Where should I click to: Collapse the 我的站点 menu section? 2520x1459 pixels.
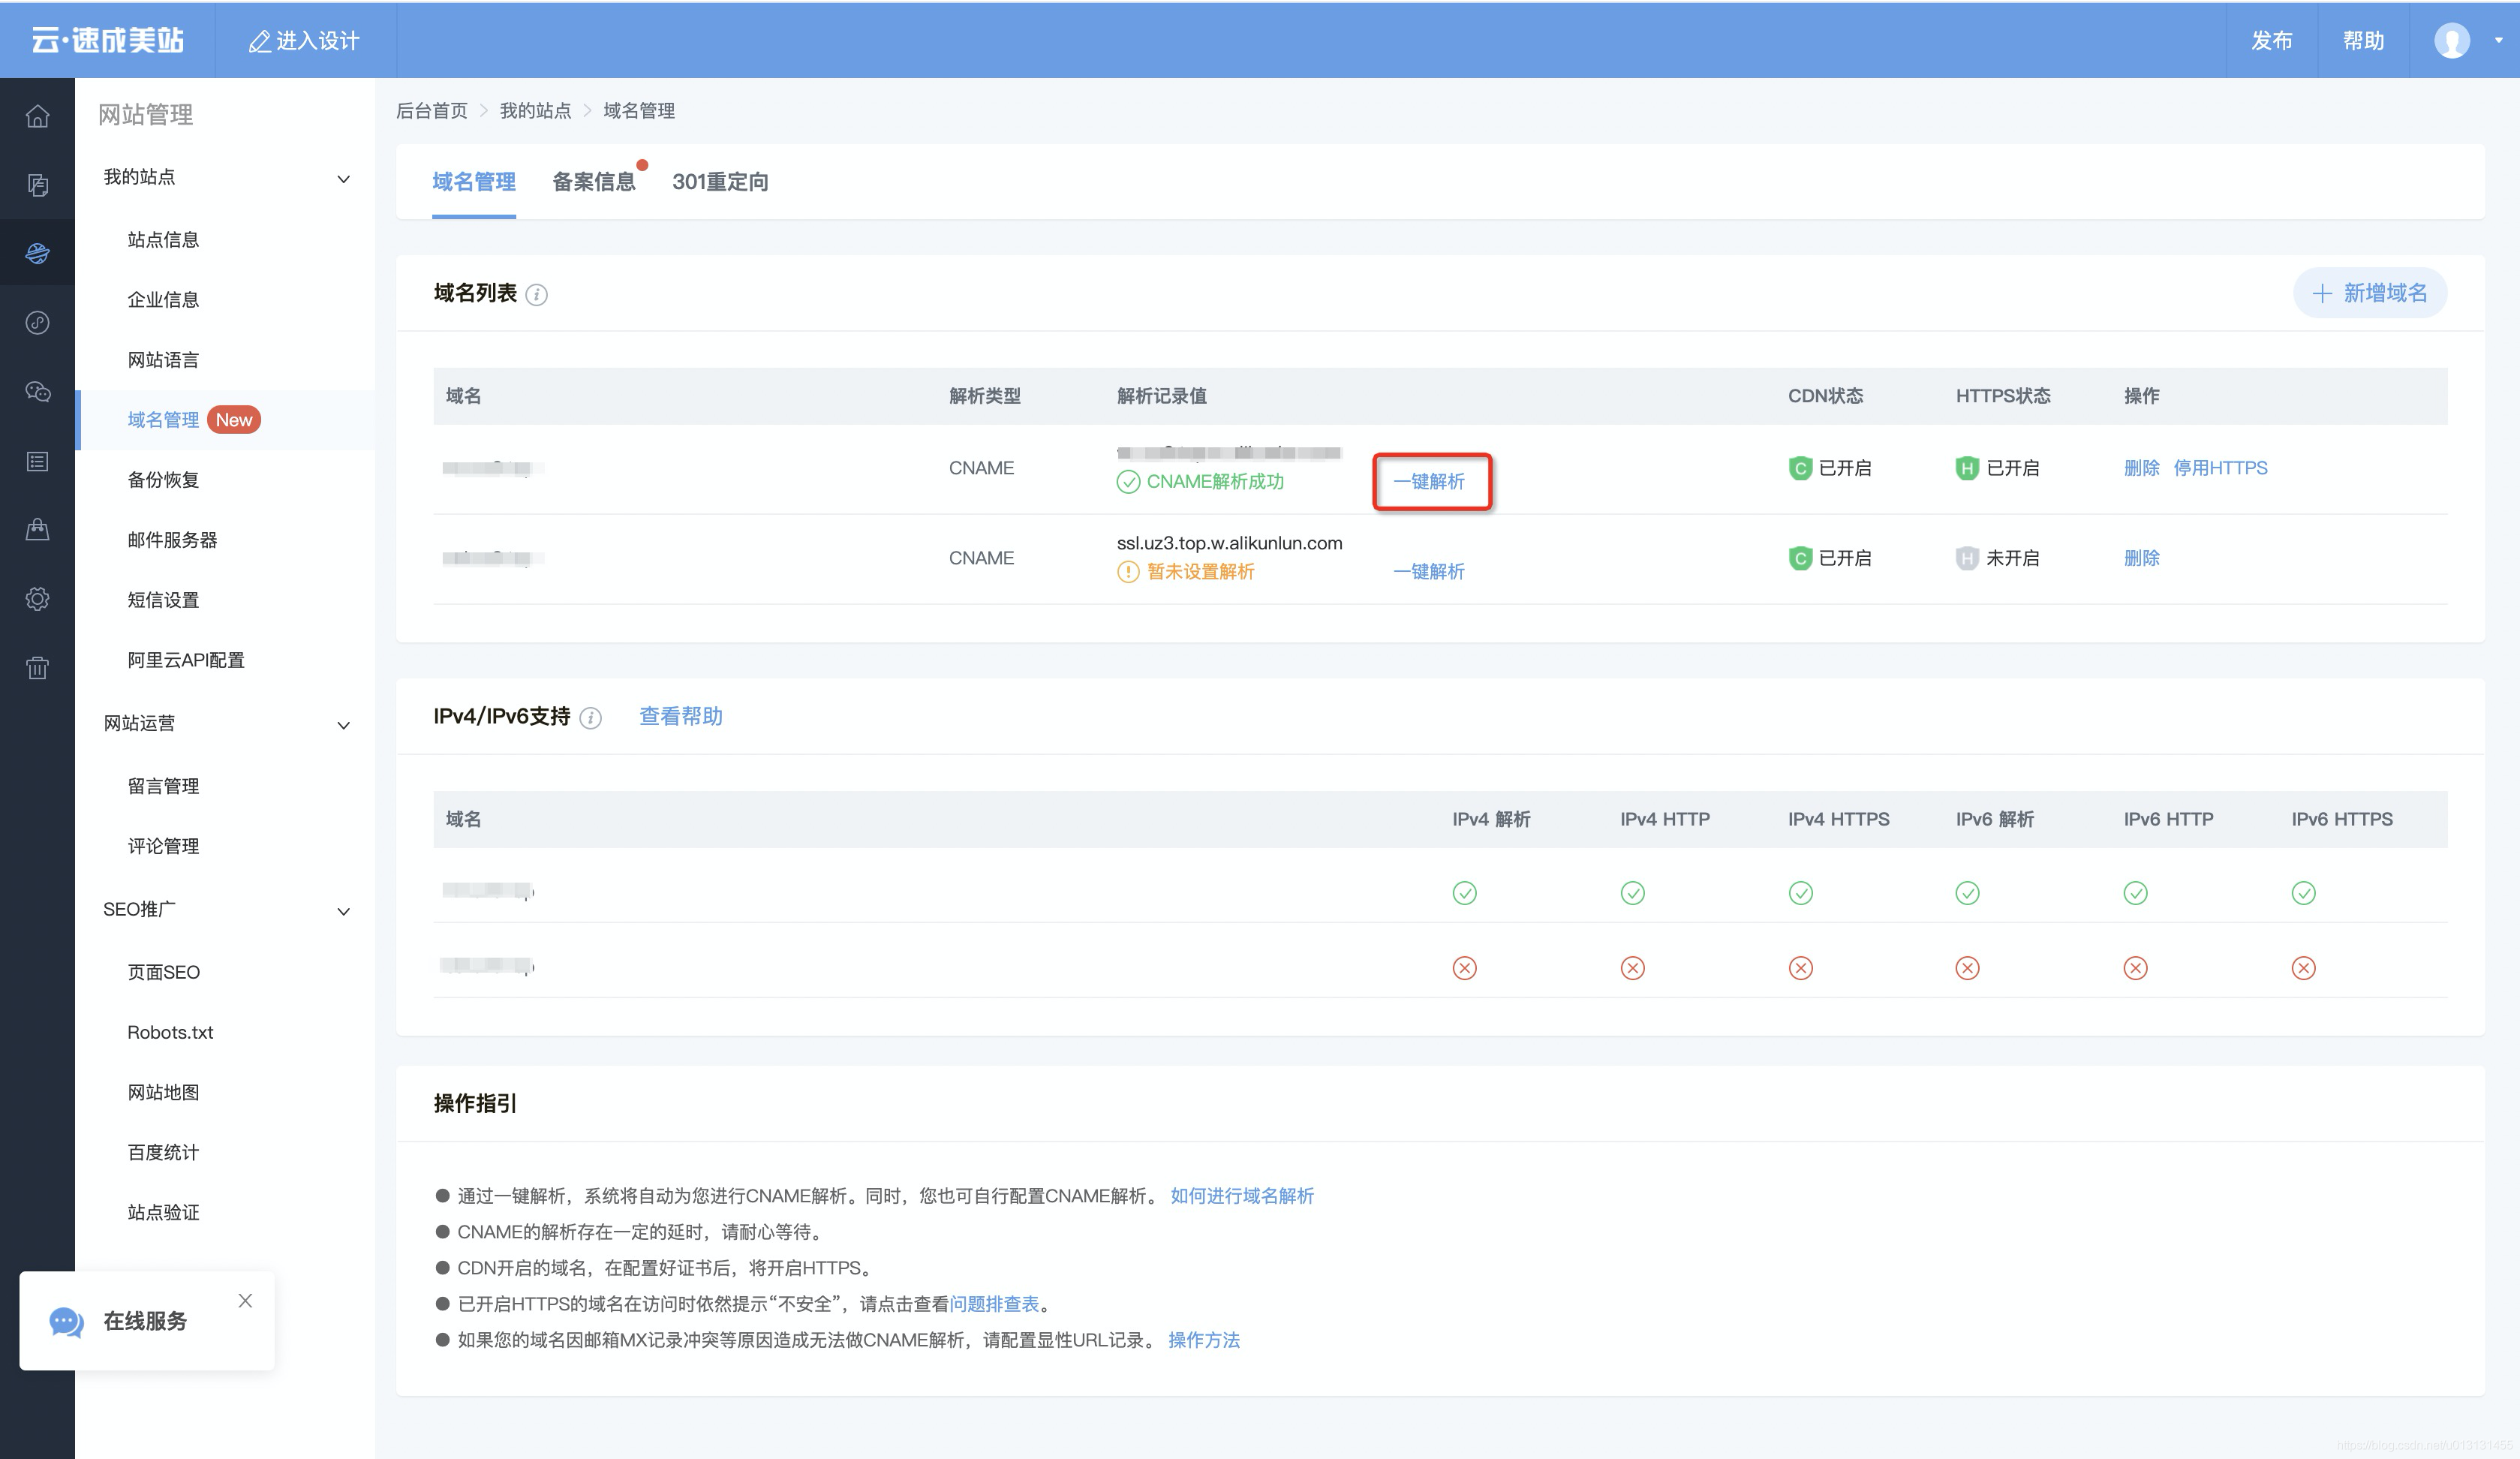343,179
